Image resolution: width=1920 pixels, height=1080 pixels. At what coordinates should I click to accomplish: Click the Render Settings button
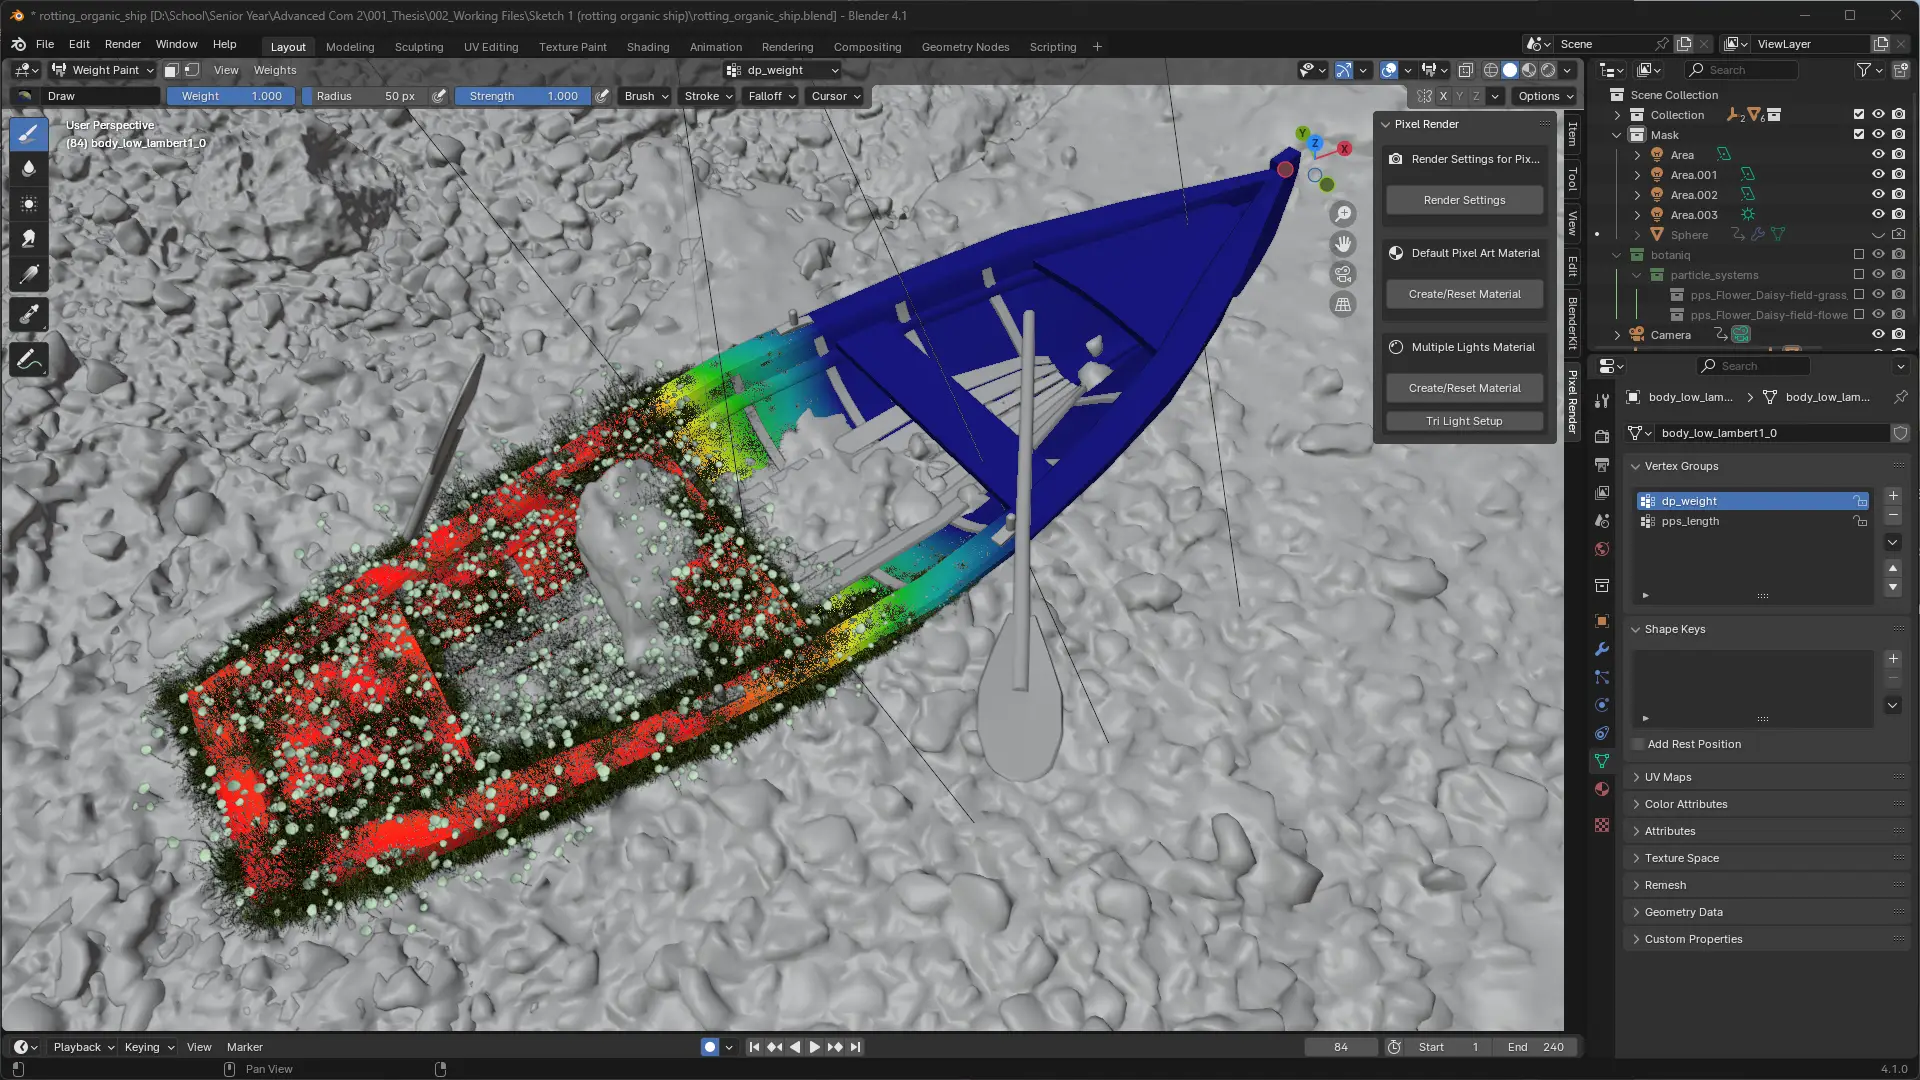pyautogui.click(x=1464, y=200)
